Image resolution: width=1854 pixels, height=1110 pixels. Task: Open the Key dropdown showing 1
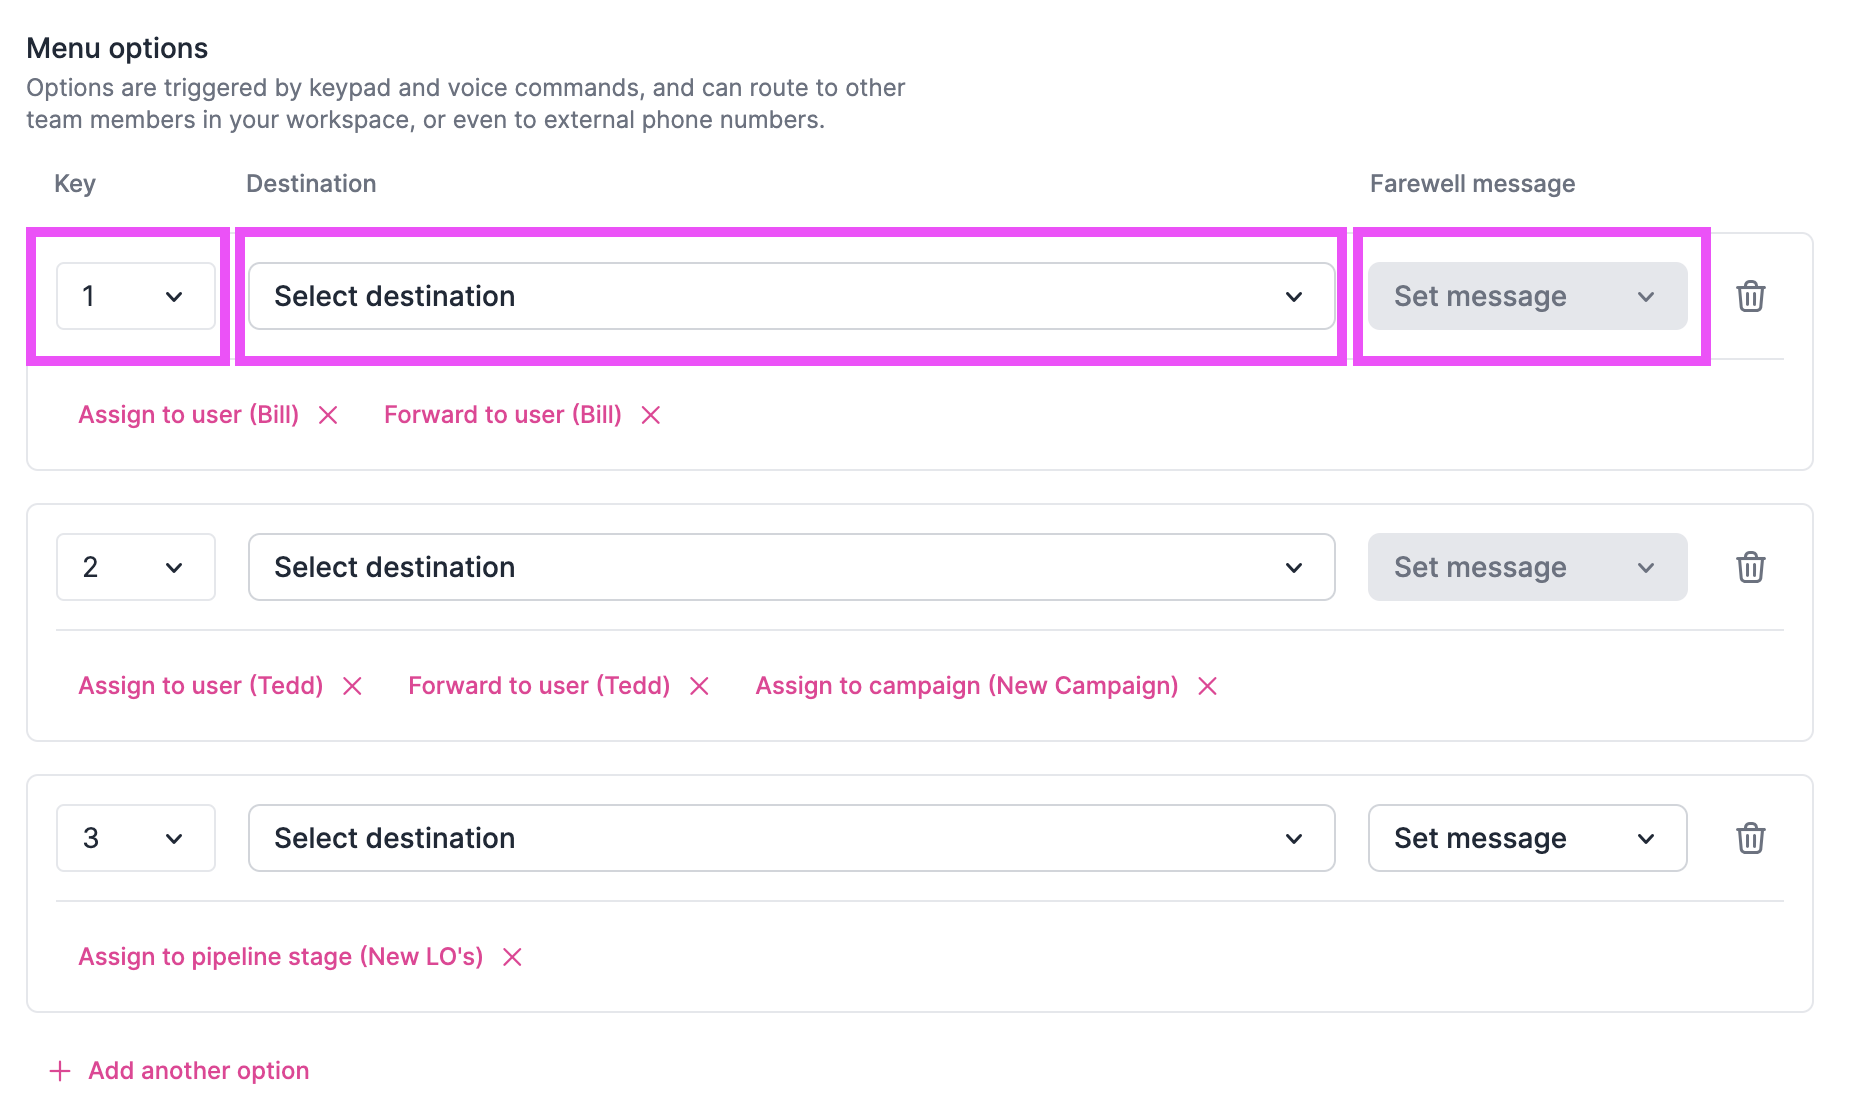(x=135, y=296)
